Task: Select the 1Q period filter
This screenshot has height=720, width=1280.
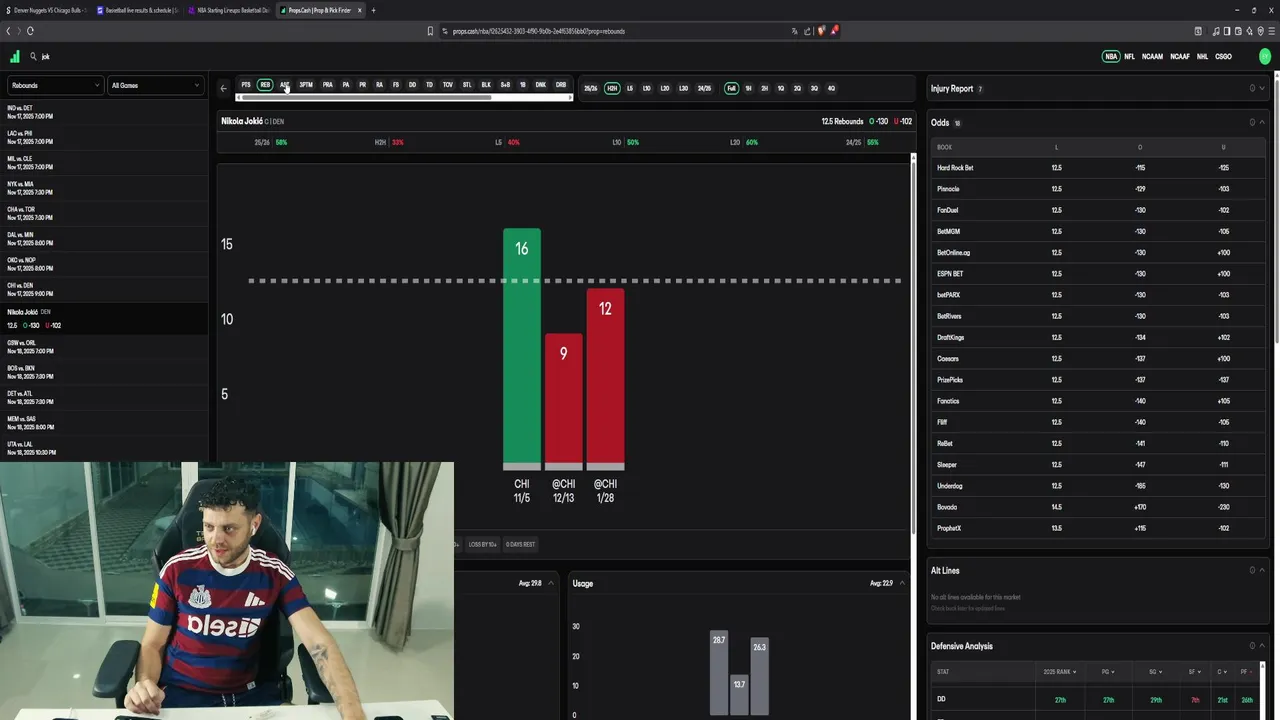Action: tap(781, 88)
